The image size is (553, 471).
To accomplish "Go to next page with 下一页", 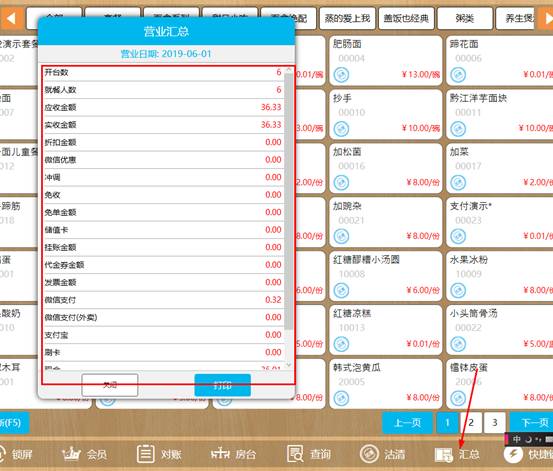I will 531,423.
